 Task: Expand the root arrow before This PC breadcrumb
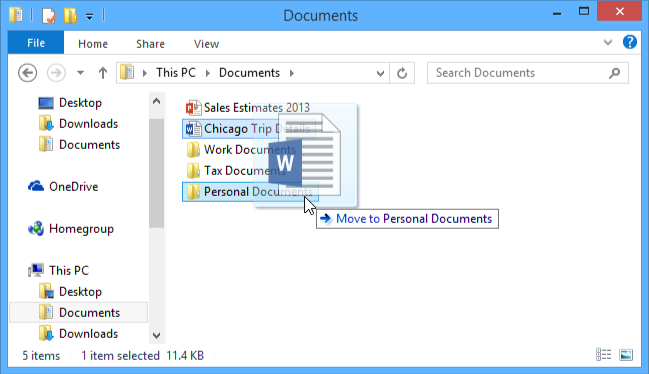tap(144, 73)
